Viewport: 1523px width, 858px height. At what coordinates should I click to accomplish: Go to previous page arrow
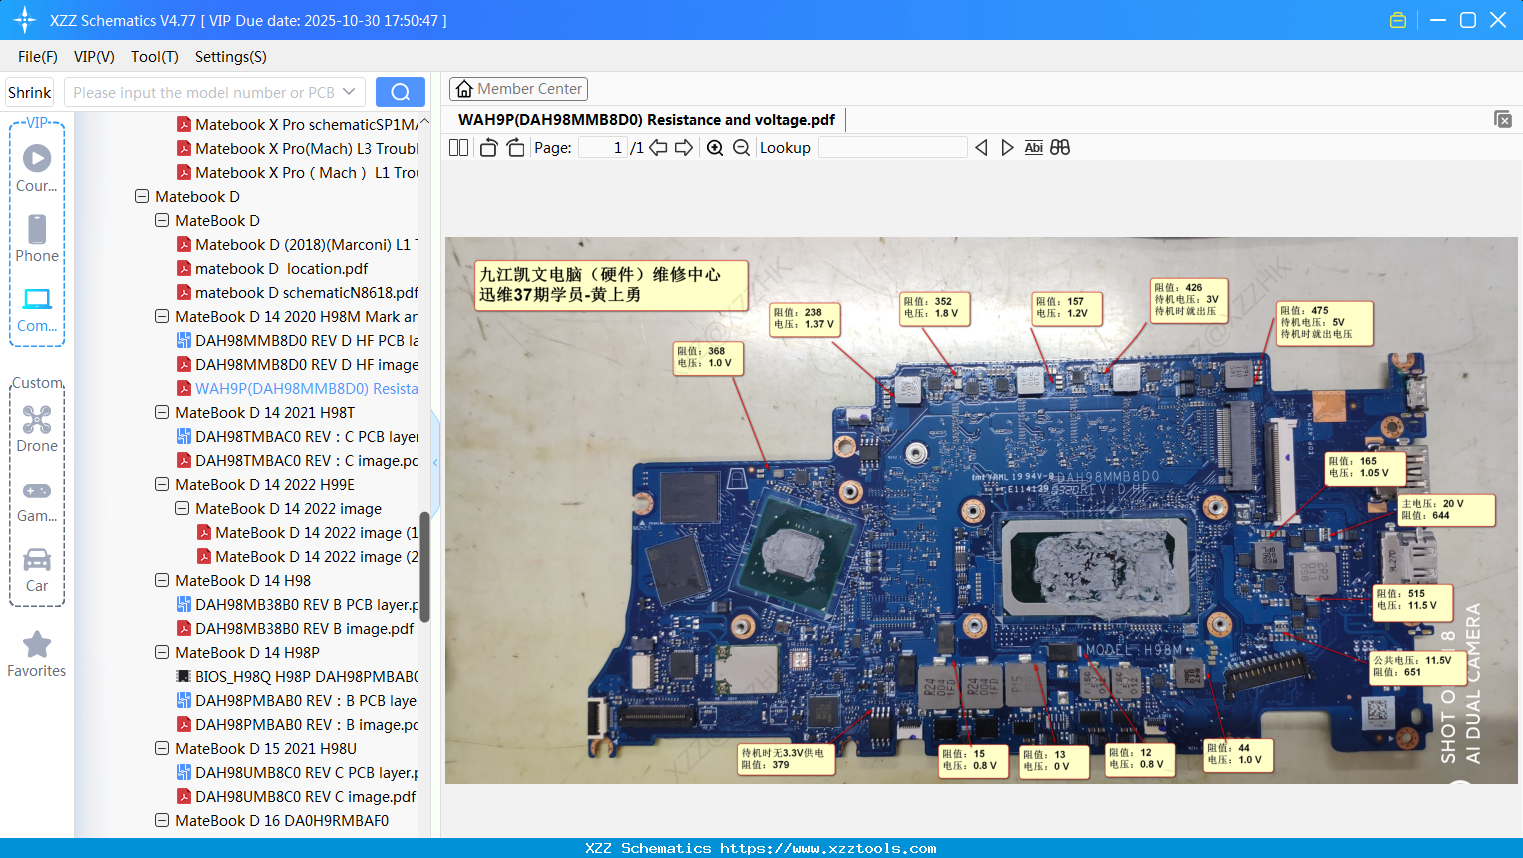[658, 148]
